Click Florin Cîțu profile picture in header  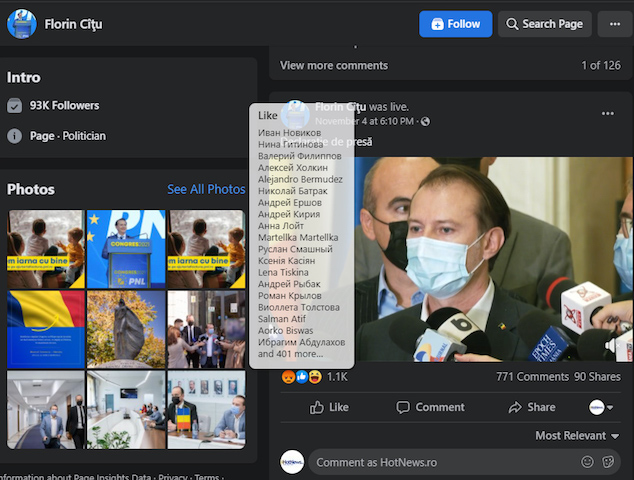click(21, 24)
